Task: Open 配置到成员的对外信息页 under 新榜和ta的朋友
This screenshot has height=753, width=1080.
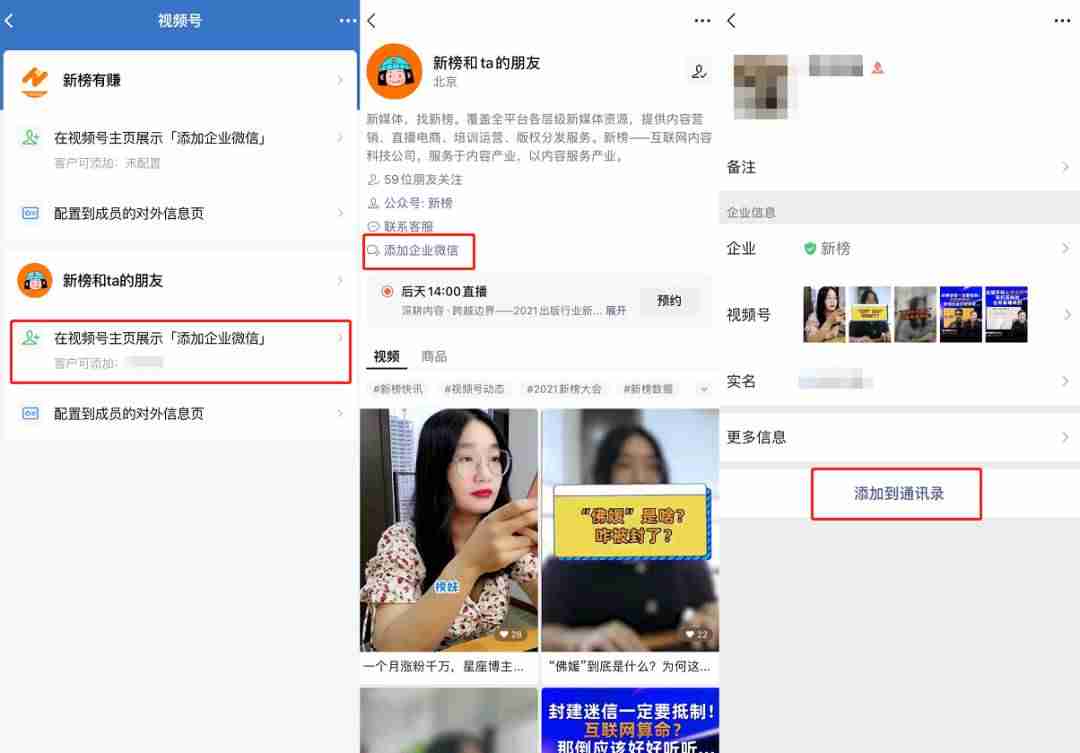Action: pos(180,413)
